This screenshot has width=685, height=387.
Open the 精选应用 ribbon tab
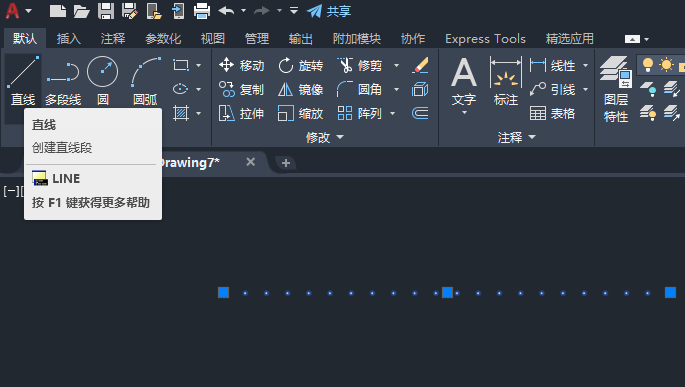click(569, 38)
